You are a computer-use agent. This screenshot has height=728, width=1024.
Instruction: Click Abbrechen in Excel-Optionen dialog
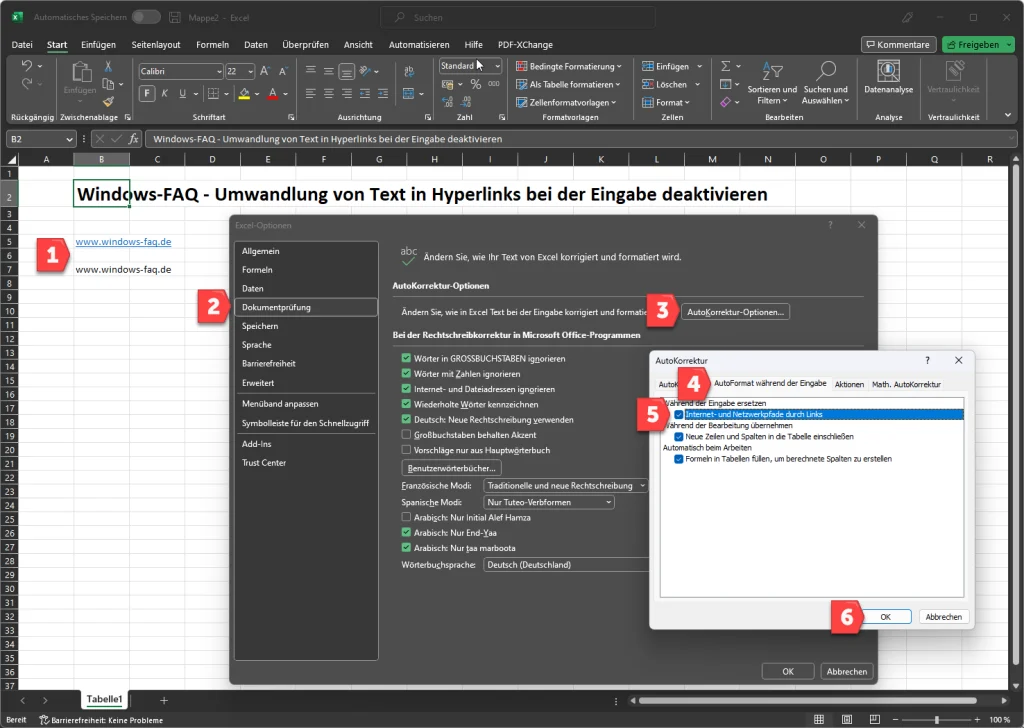point(847,671)
